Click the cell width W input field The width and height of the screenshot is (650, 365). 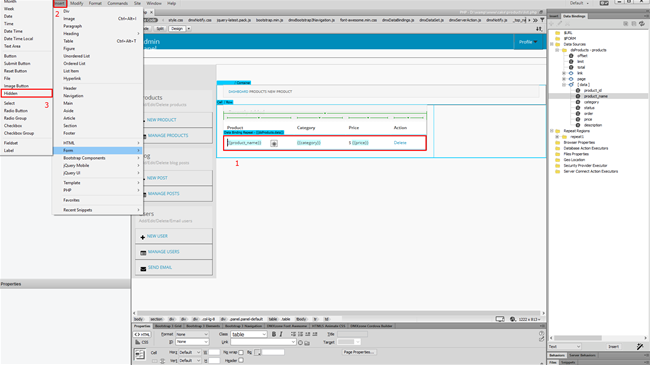point(214,353)
